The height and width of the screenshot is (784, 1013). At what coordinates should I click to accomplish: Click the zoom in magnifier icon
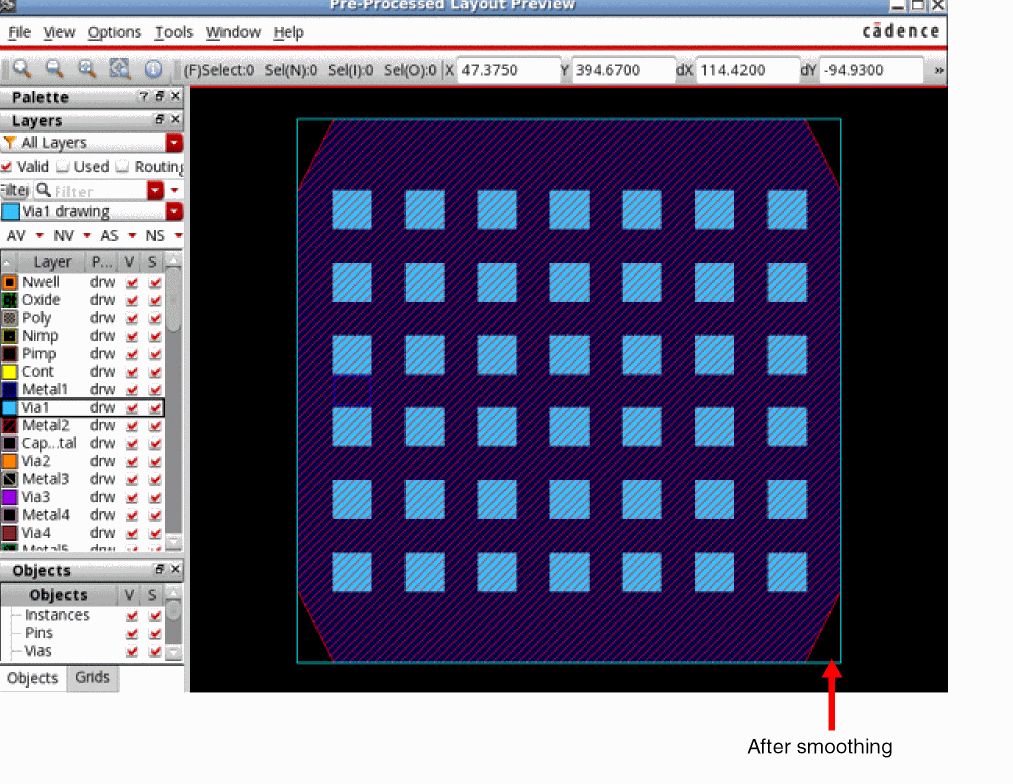[x=22, y=68]
